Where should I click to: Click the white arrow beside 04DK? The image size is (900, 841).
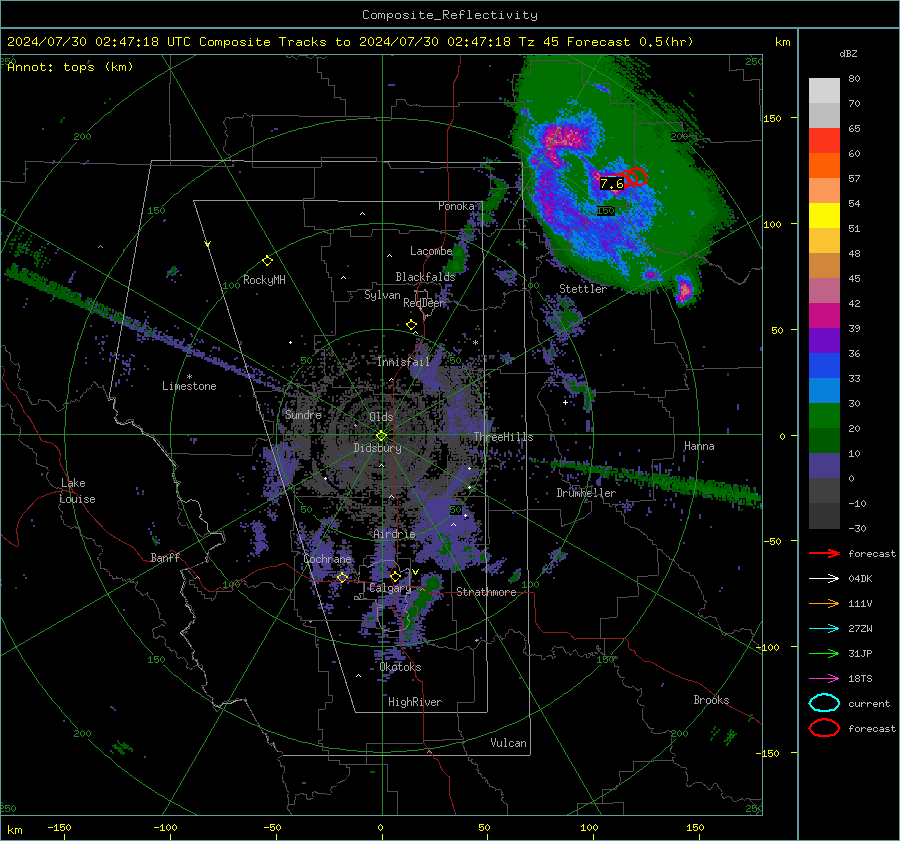[824, 578]
